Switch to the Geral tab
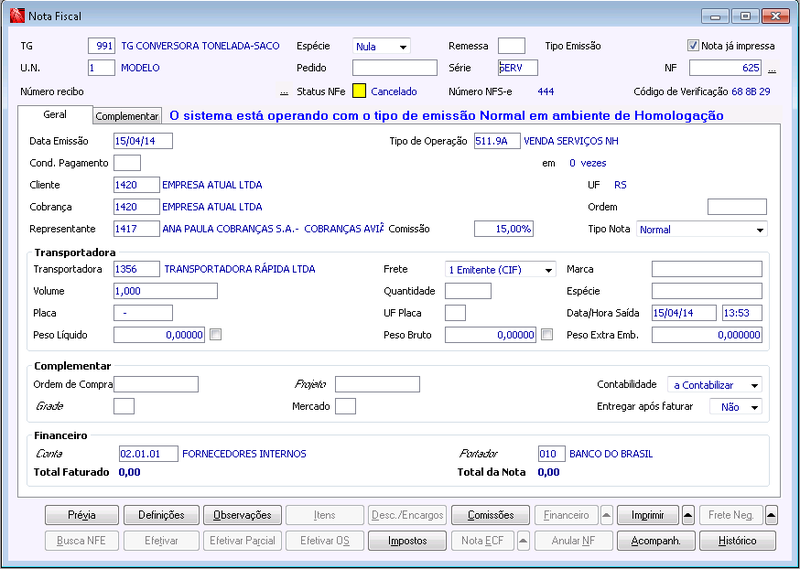The image size is (800, 569). tap(55, 115)
